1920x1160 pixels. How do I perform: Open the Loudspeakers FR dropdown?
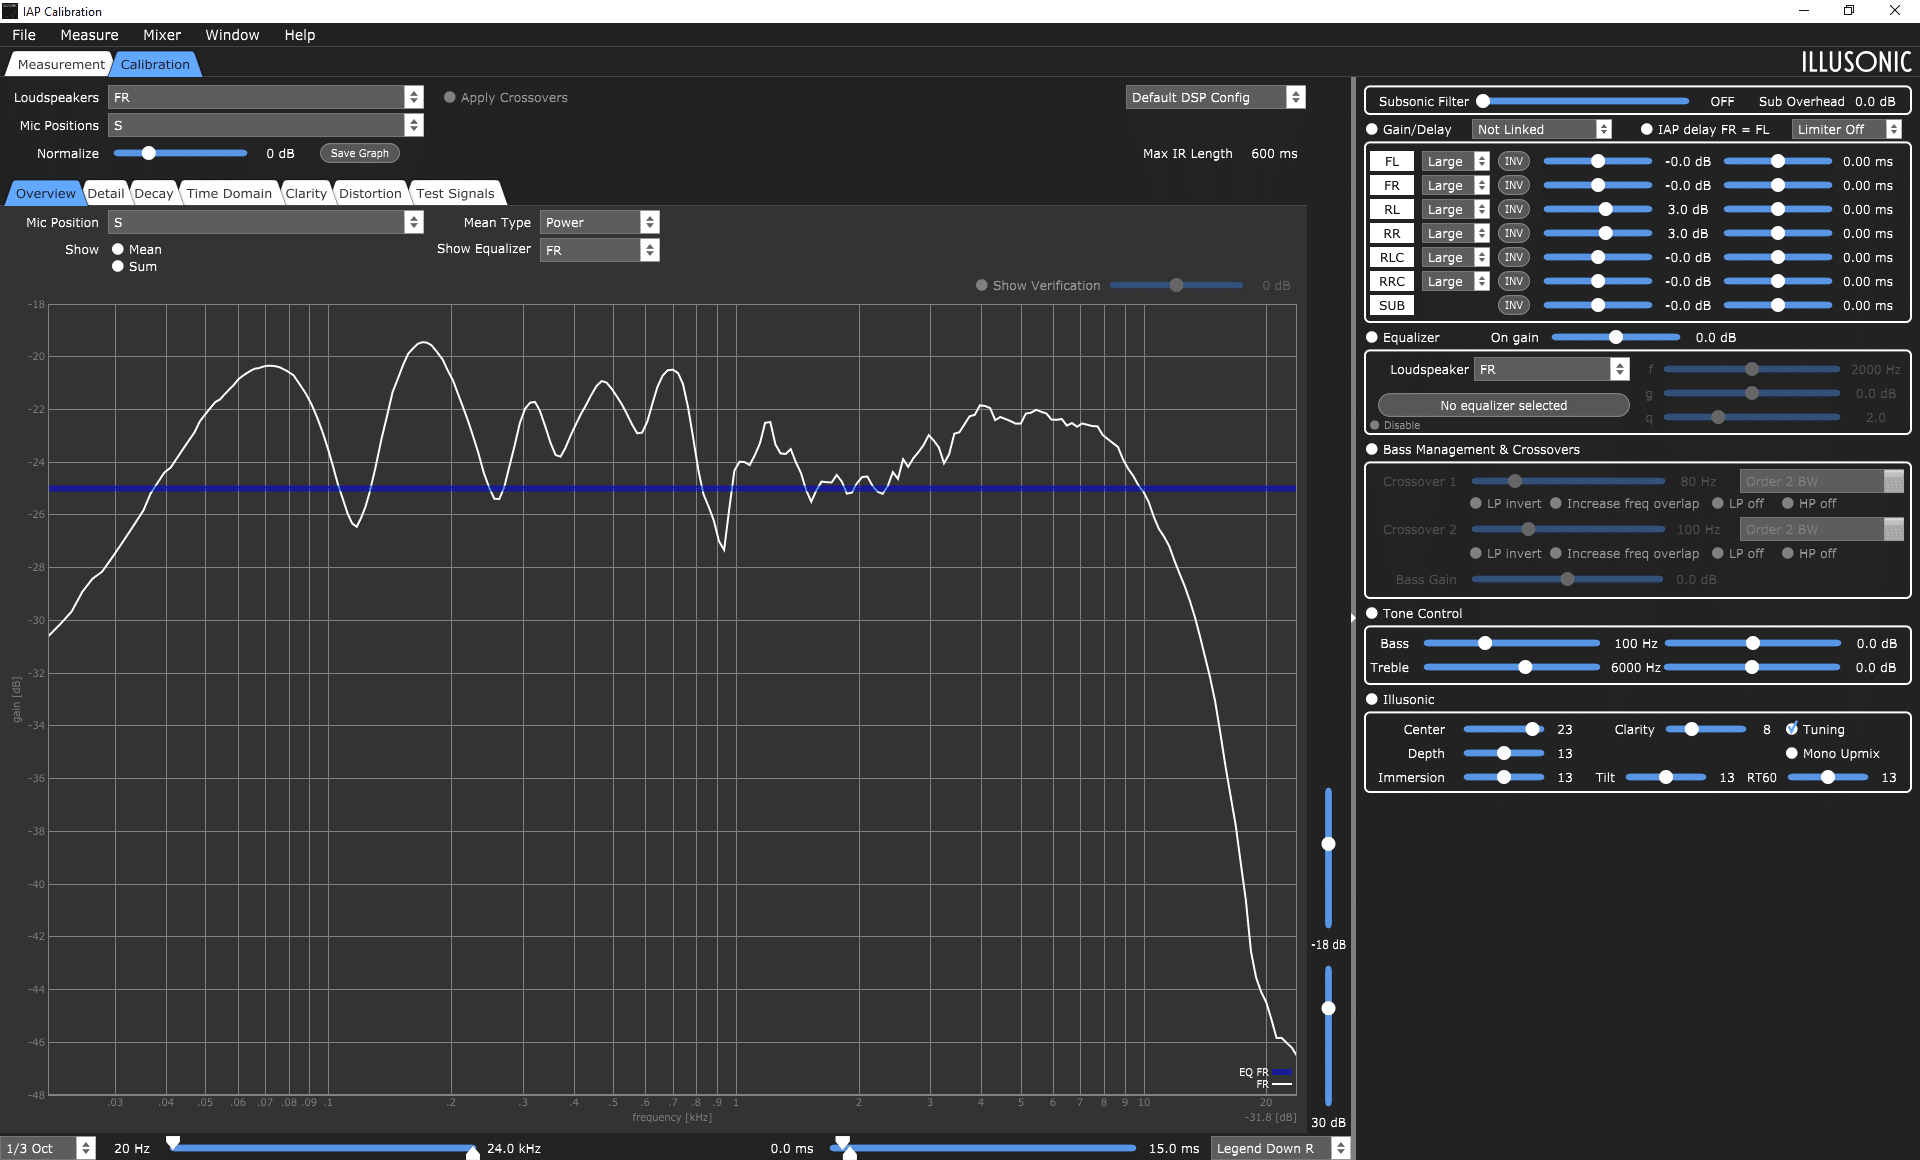[x=266, y=97]
